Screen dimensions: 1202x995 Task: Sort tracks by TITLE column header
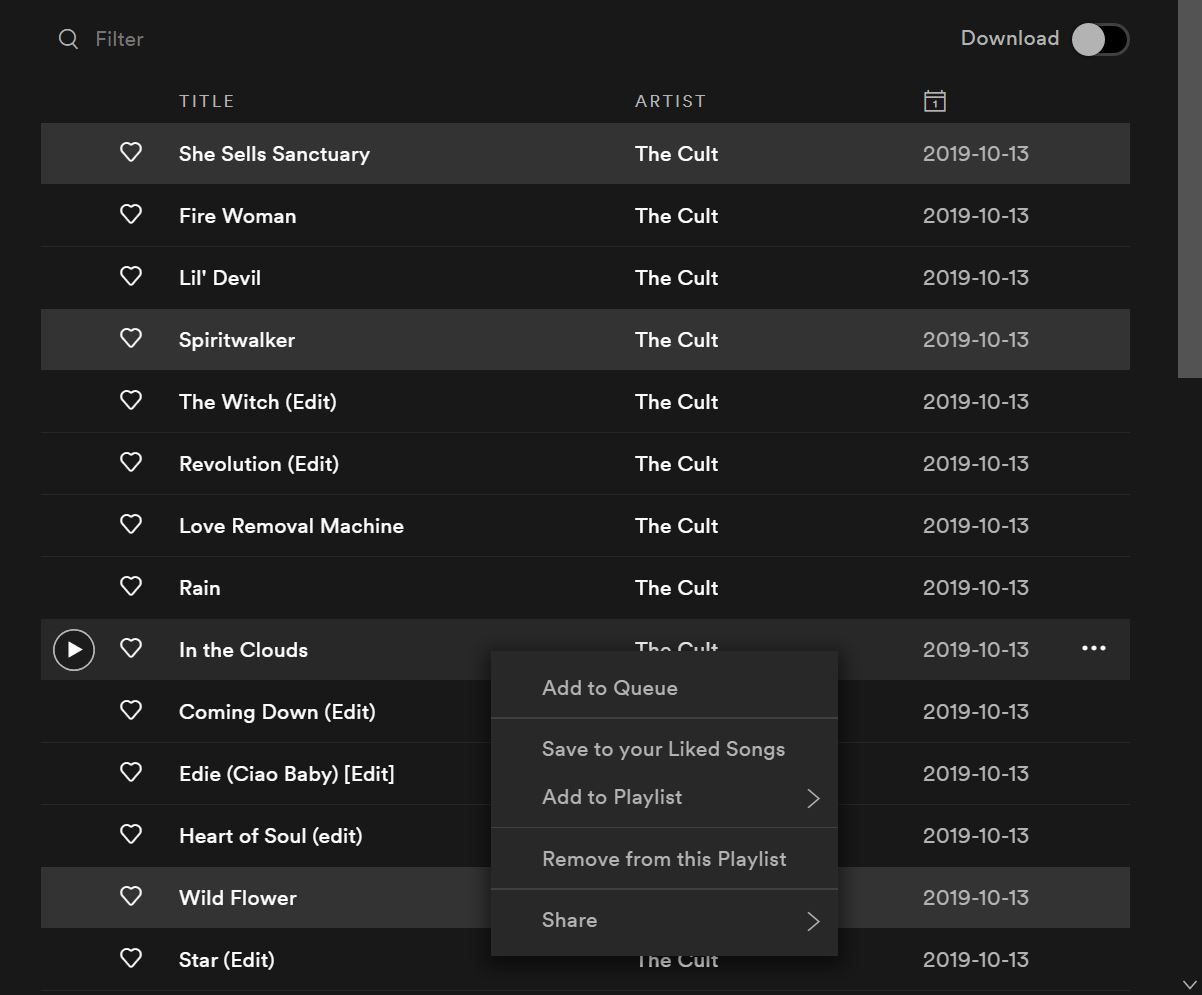coord(207,101)
